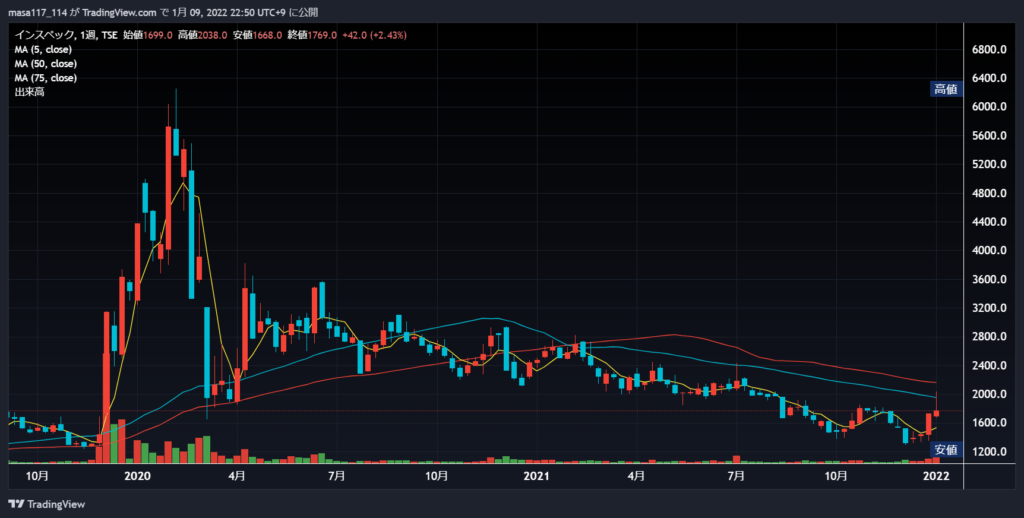Click the 安値 price label on axis
This screenshot has width=1024, height=518.
[x=946, y=449]
